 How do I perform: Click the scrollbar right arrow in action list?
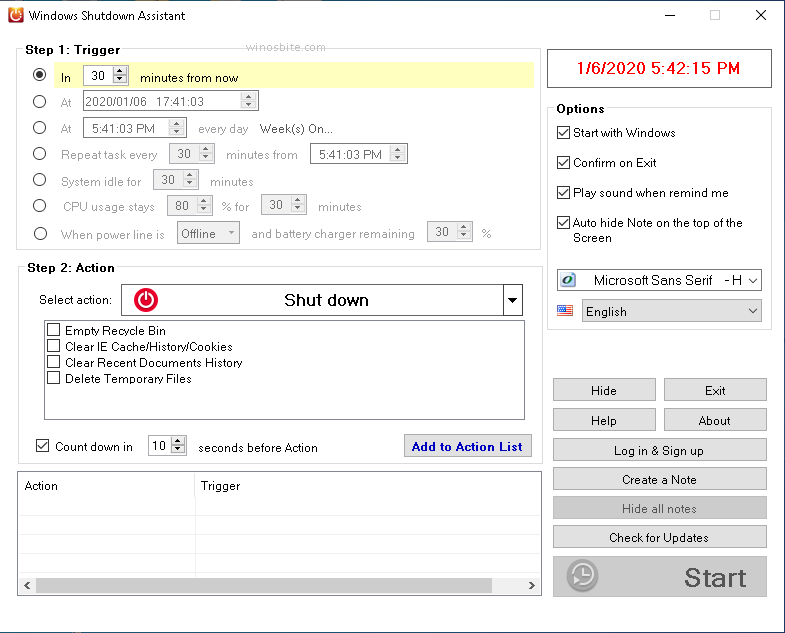(x=532, y=585)
